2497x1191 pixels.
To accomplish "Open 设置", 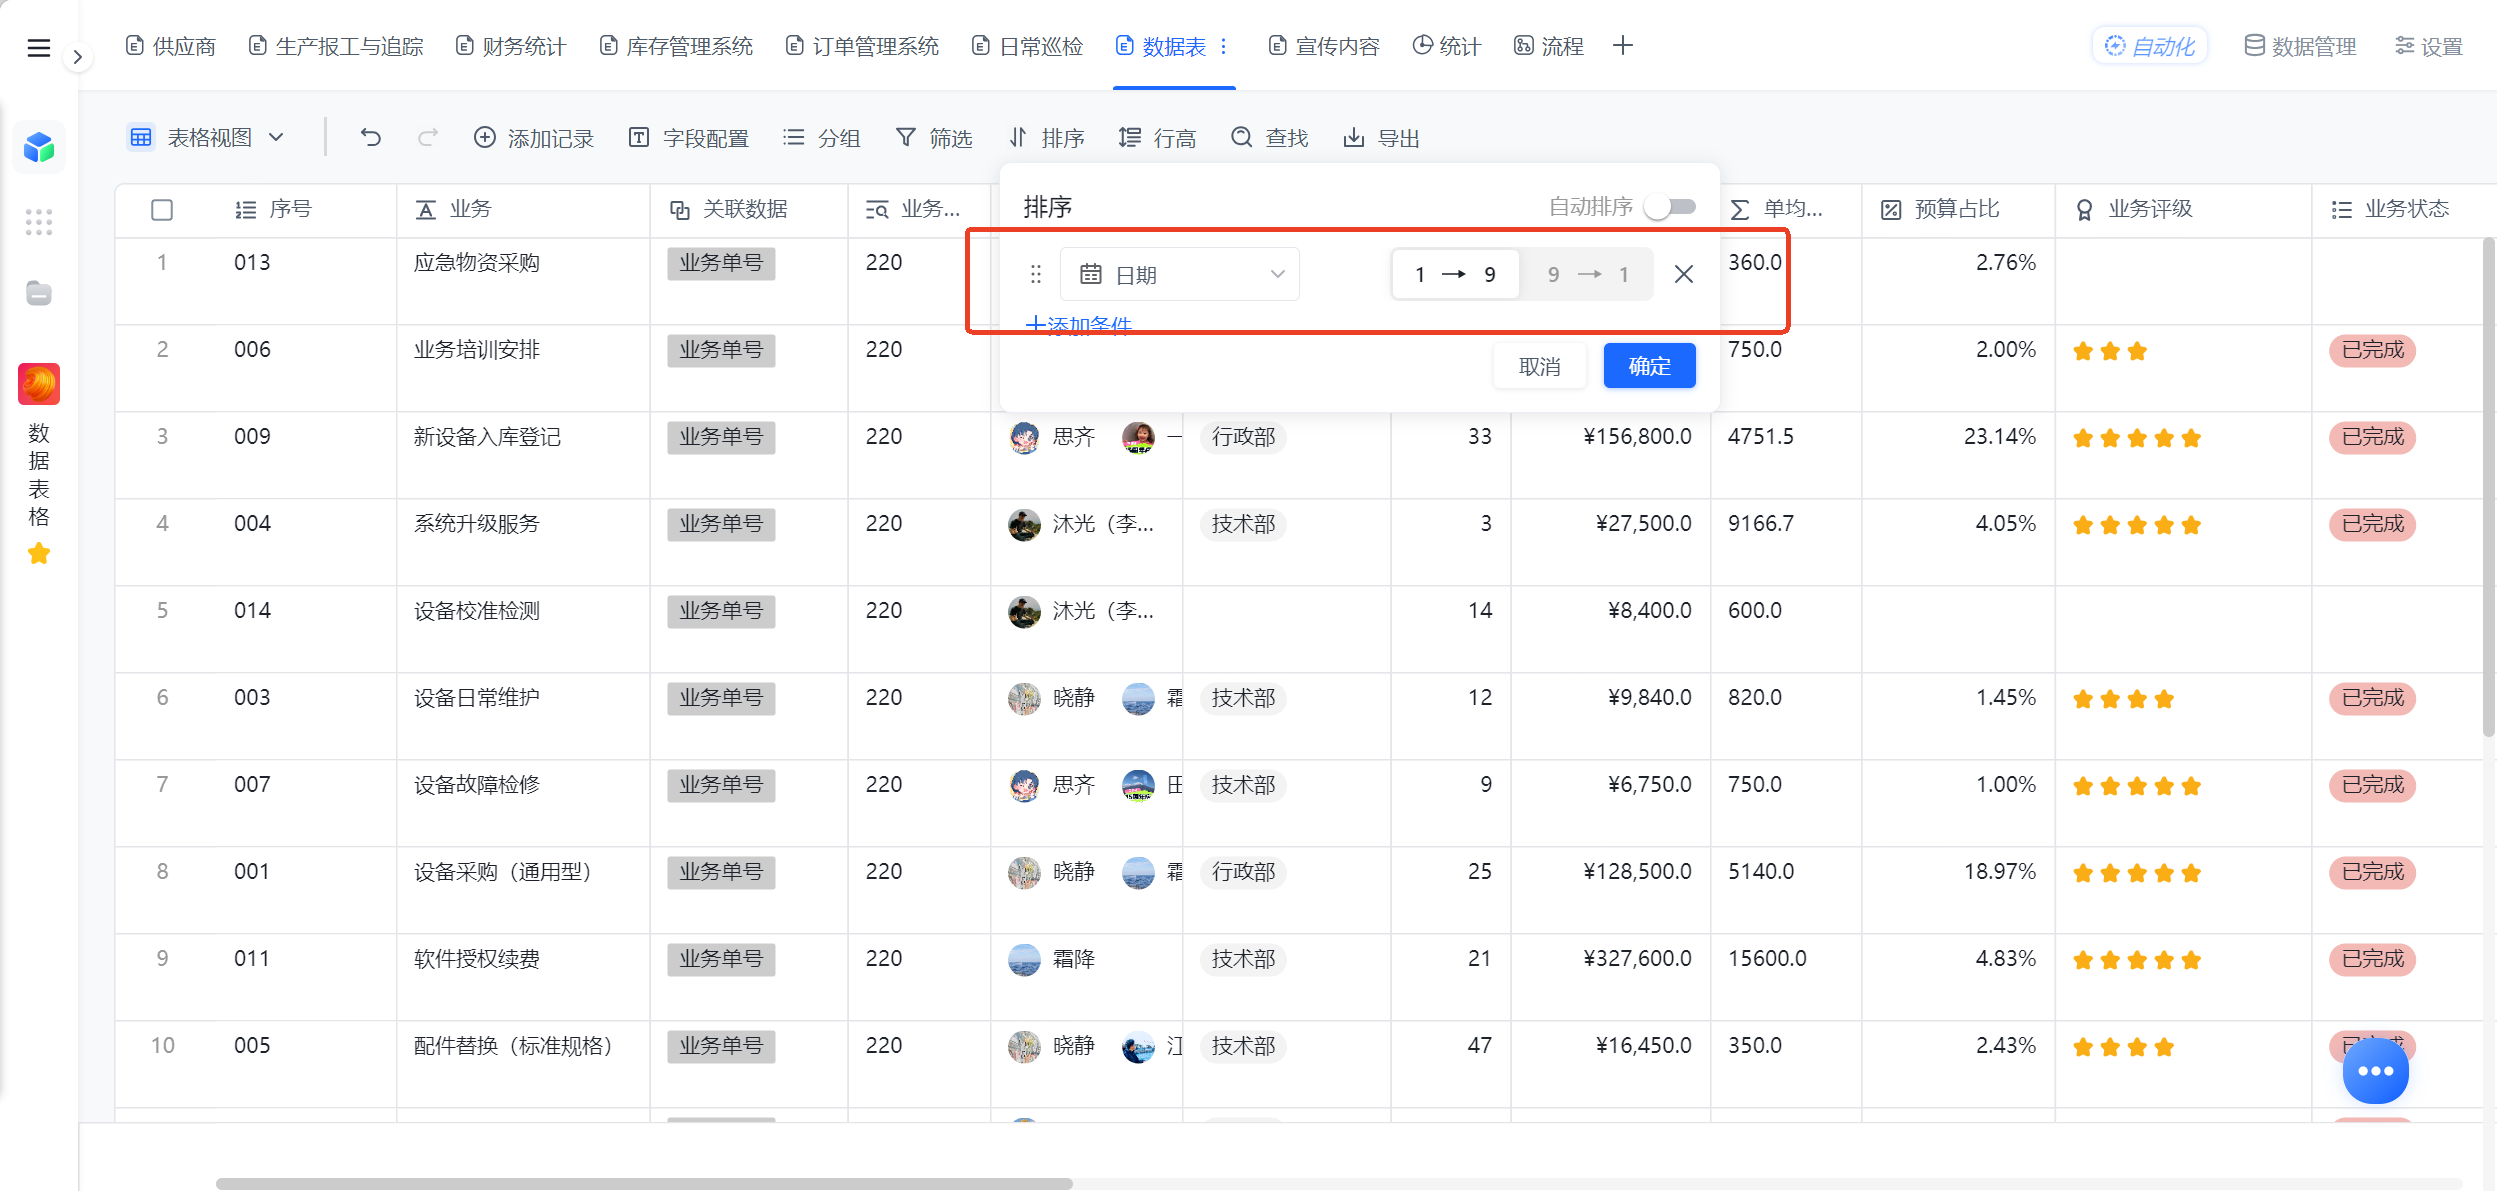I will 2429,46.
